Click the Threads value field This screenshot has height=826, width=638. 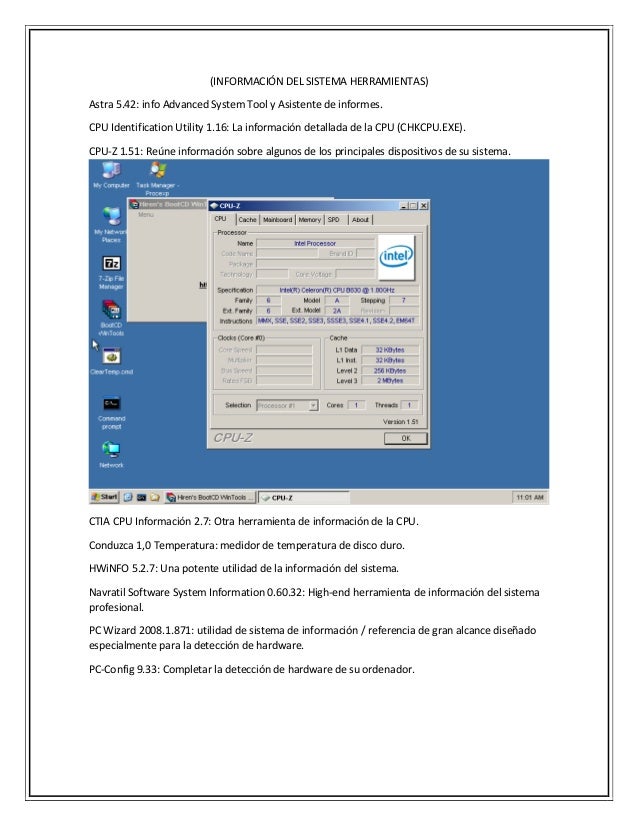point(409,405)
